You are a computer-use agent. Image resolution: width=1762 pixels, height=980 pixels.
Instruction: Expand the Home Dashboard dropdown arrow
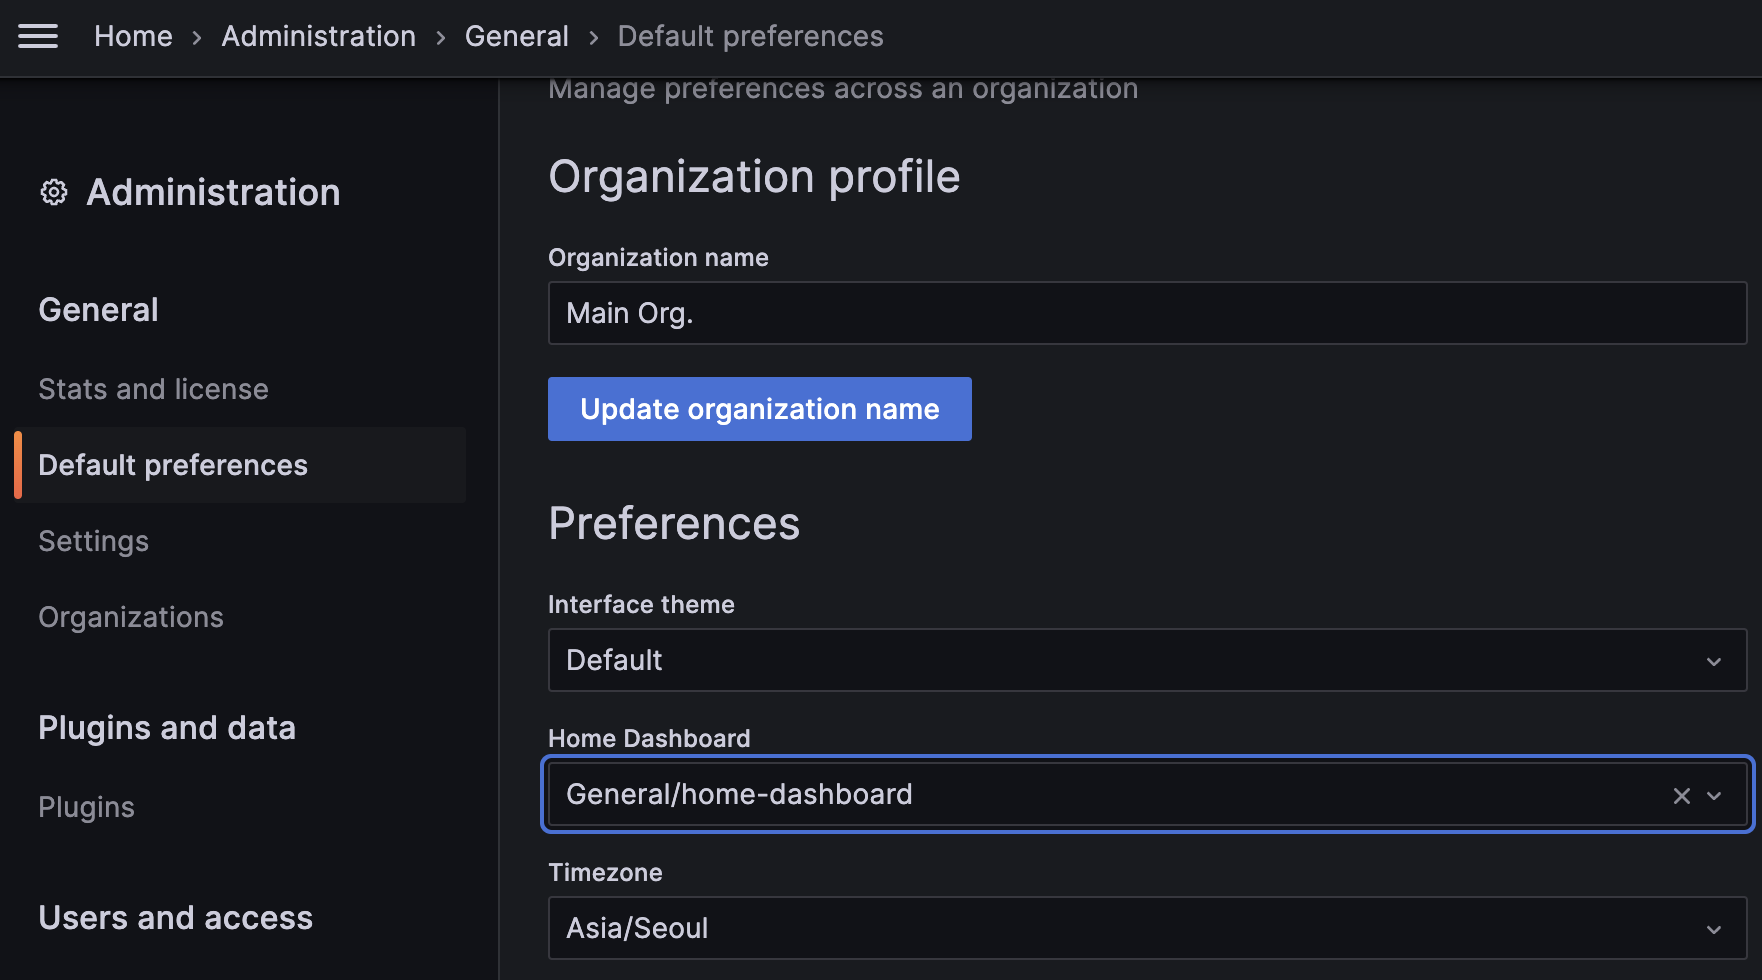point(1714,795)
